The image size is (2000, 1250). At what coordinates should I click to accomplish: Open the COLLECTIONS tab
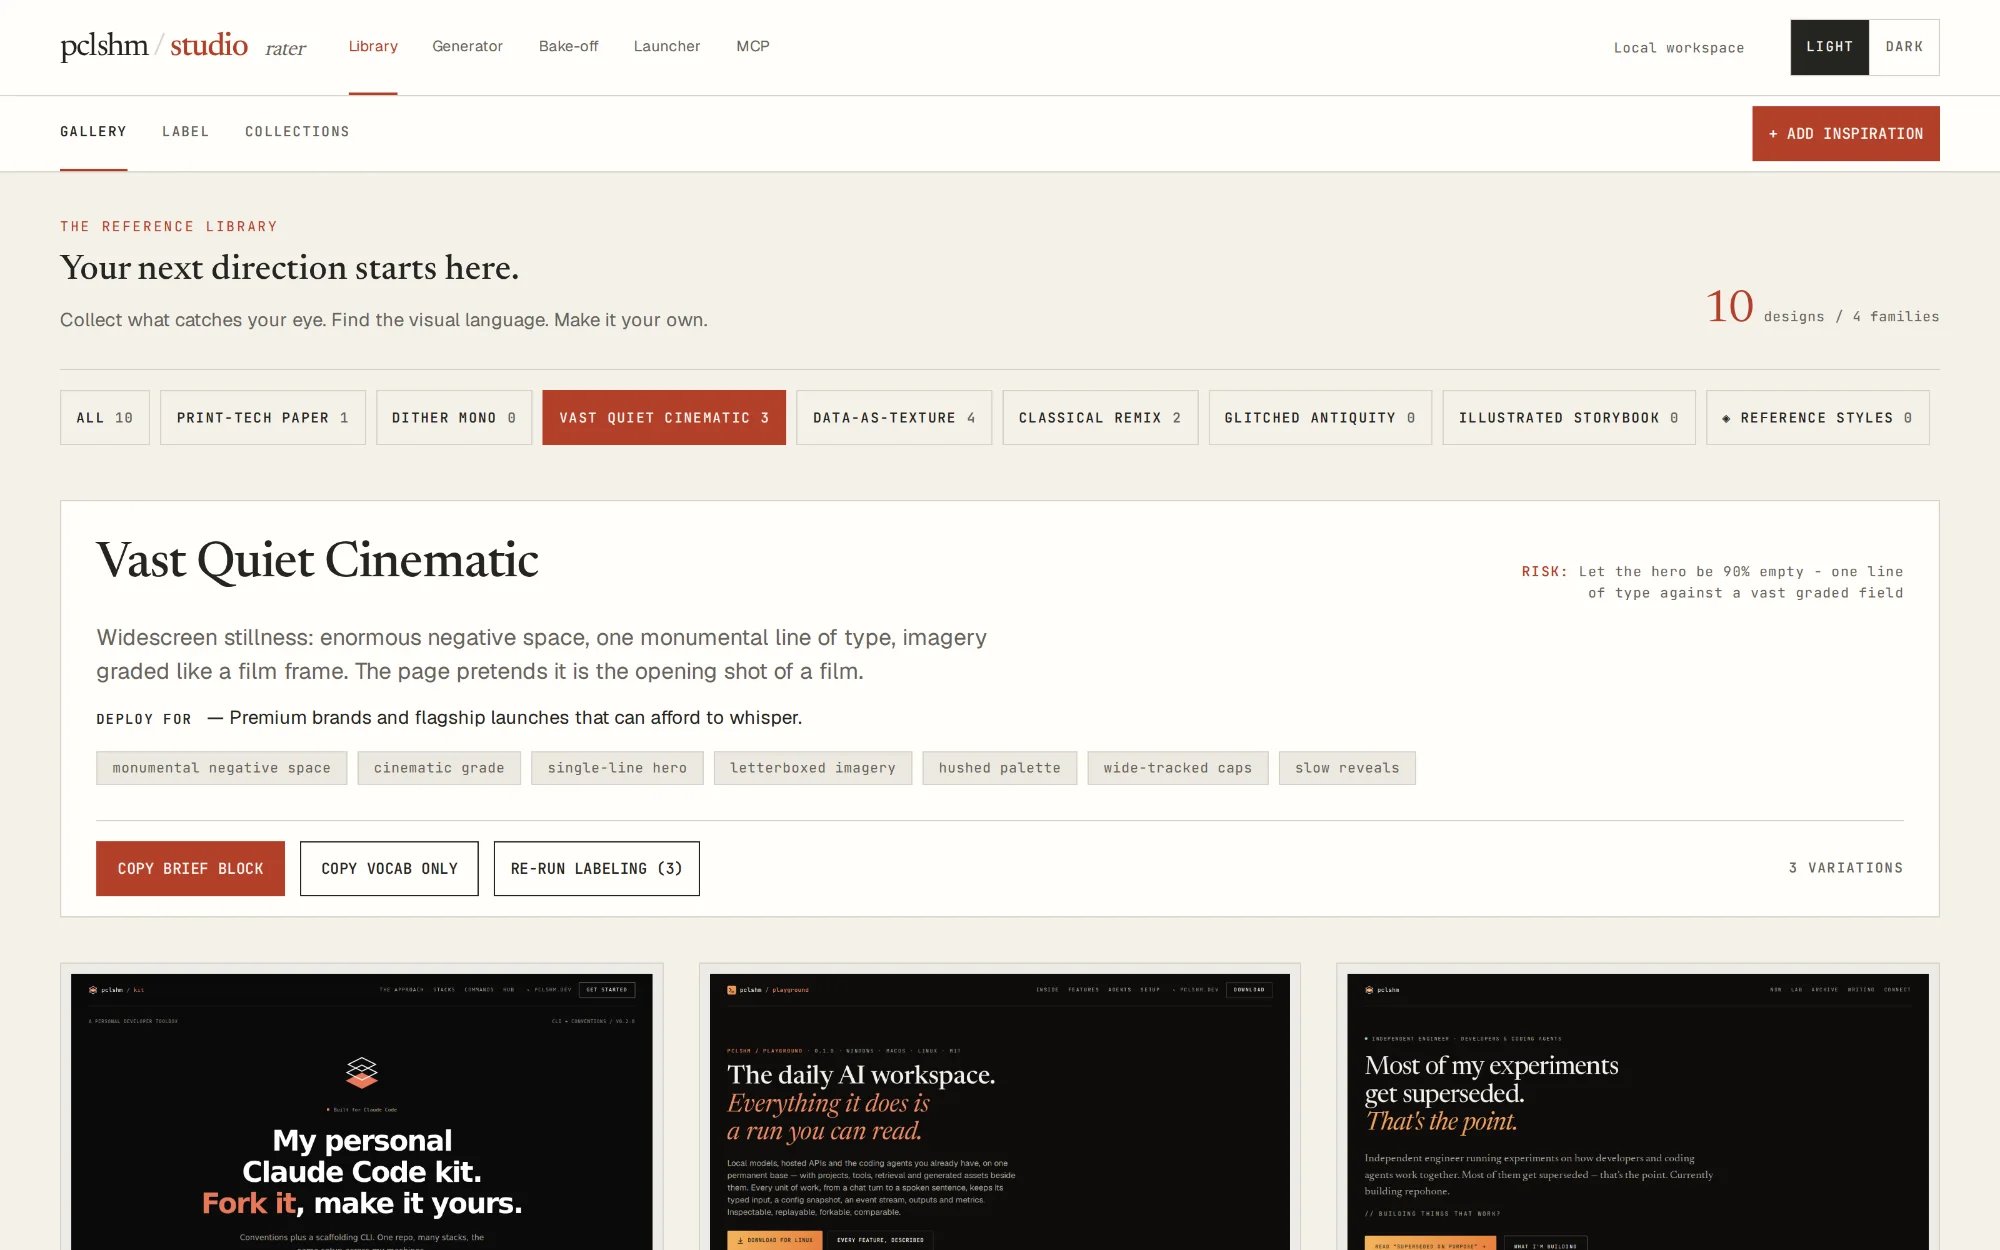[297, 132]
